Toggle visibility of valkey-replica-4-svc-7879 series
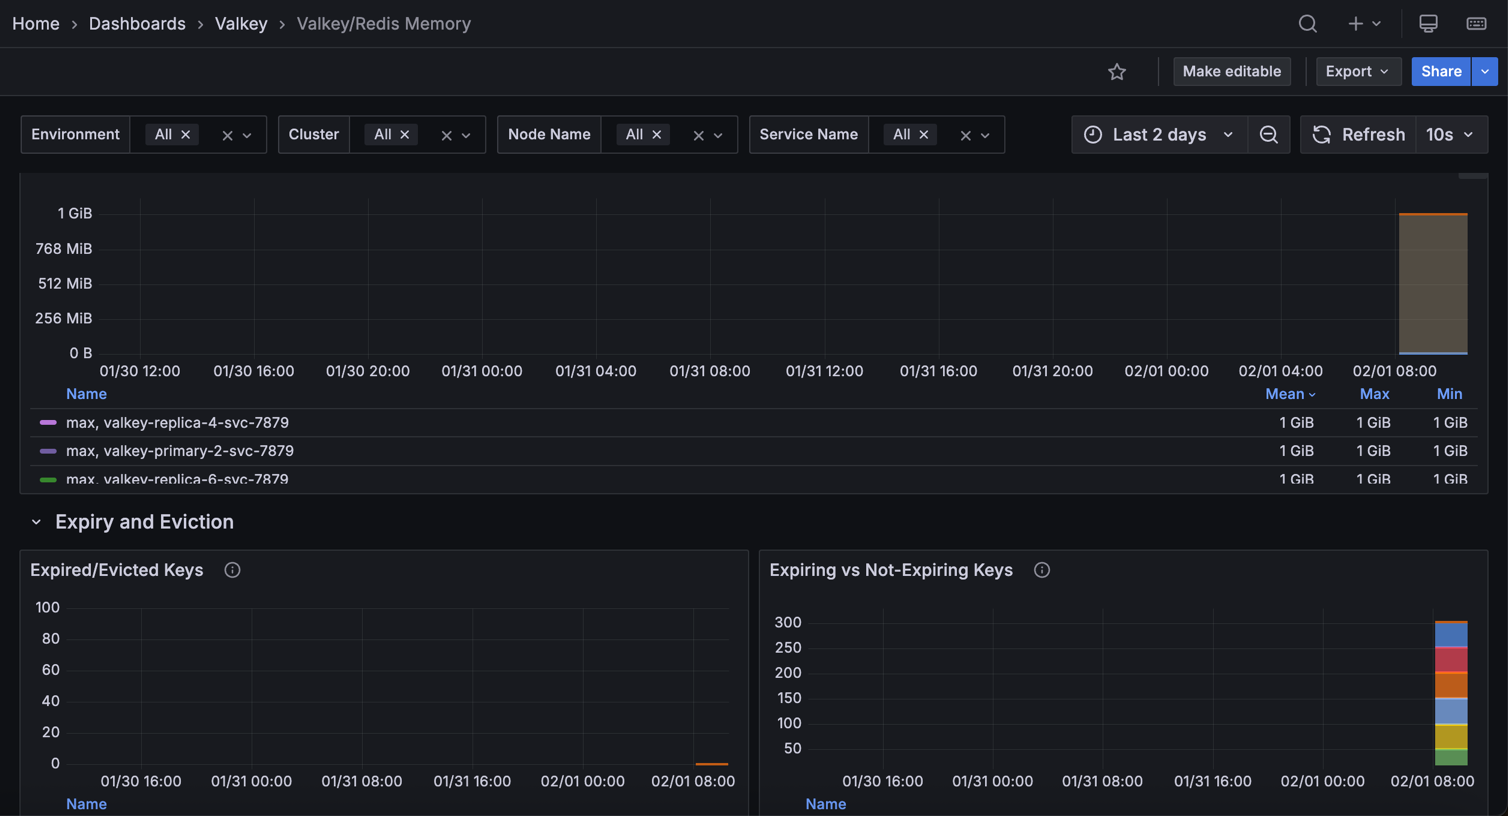The image size is (1508, 816). pos(178,422)
